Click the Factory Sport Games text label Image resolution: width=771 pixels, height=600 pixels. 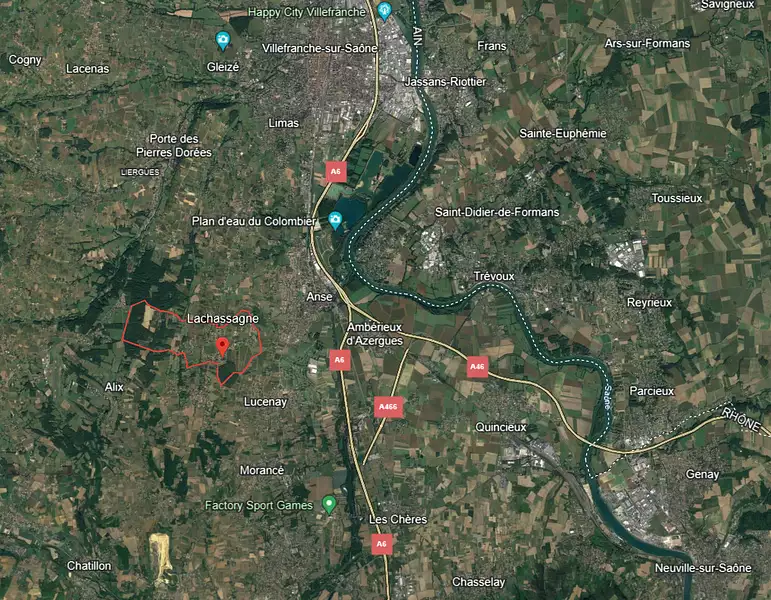point(259,506)
